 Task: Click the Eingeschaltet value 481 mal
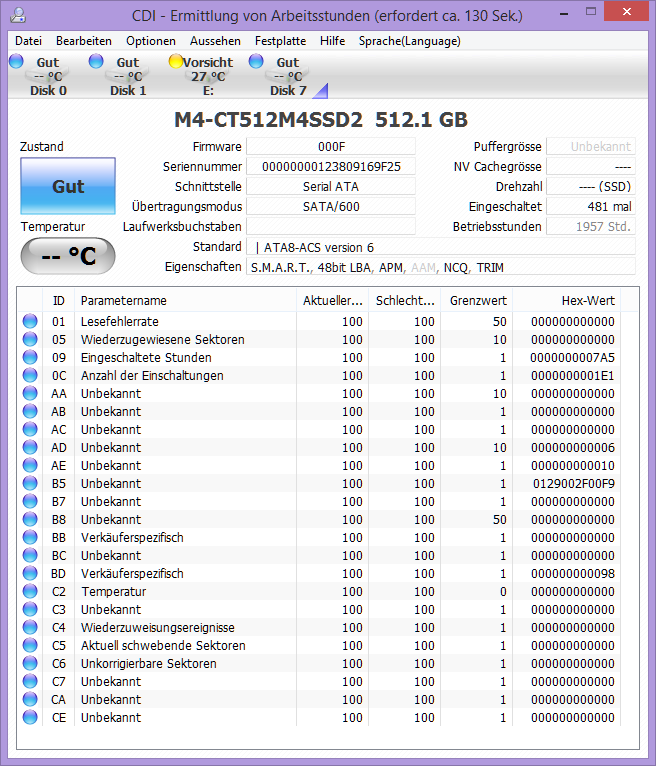pos(591,207)
